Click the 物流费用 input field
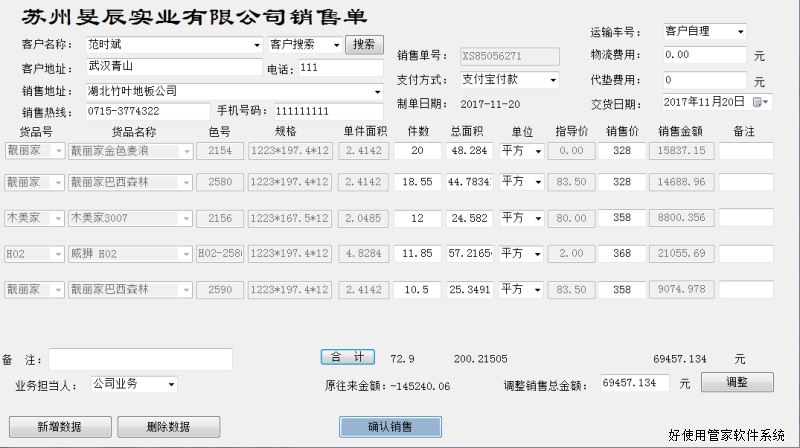 703,55
